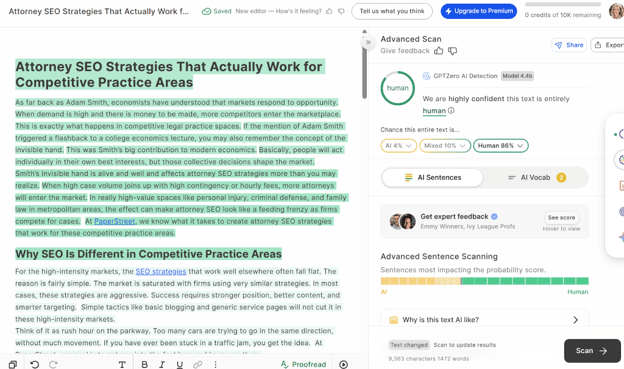Image resolution: width=624 pixels, height=369 pixels.
Task: Click the expert reviewers avatar photos
Action: 402,221
